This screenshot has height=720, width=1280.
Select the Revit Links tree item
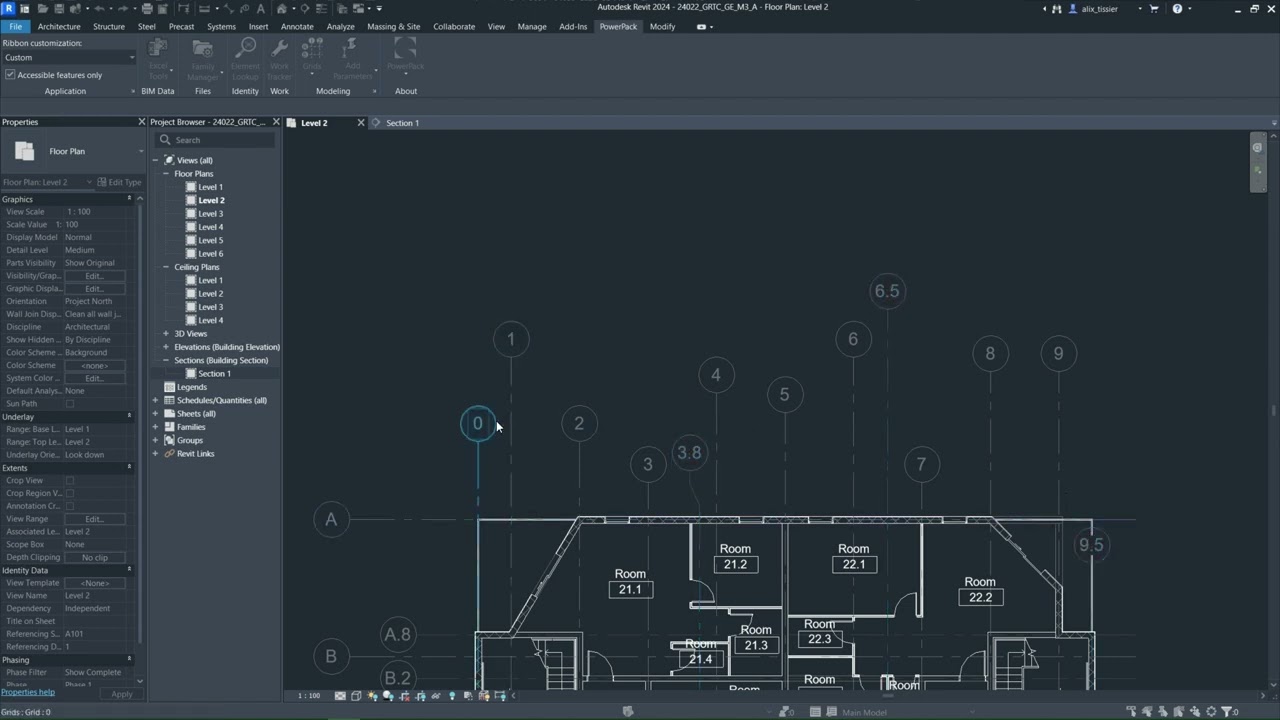pos(195,454)
